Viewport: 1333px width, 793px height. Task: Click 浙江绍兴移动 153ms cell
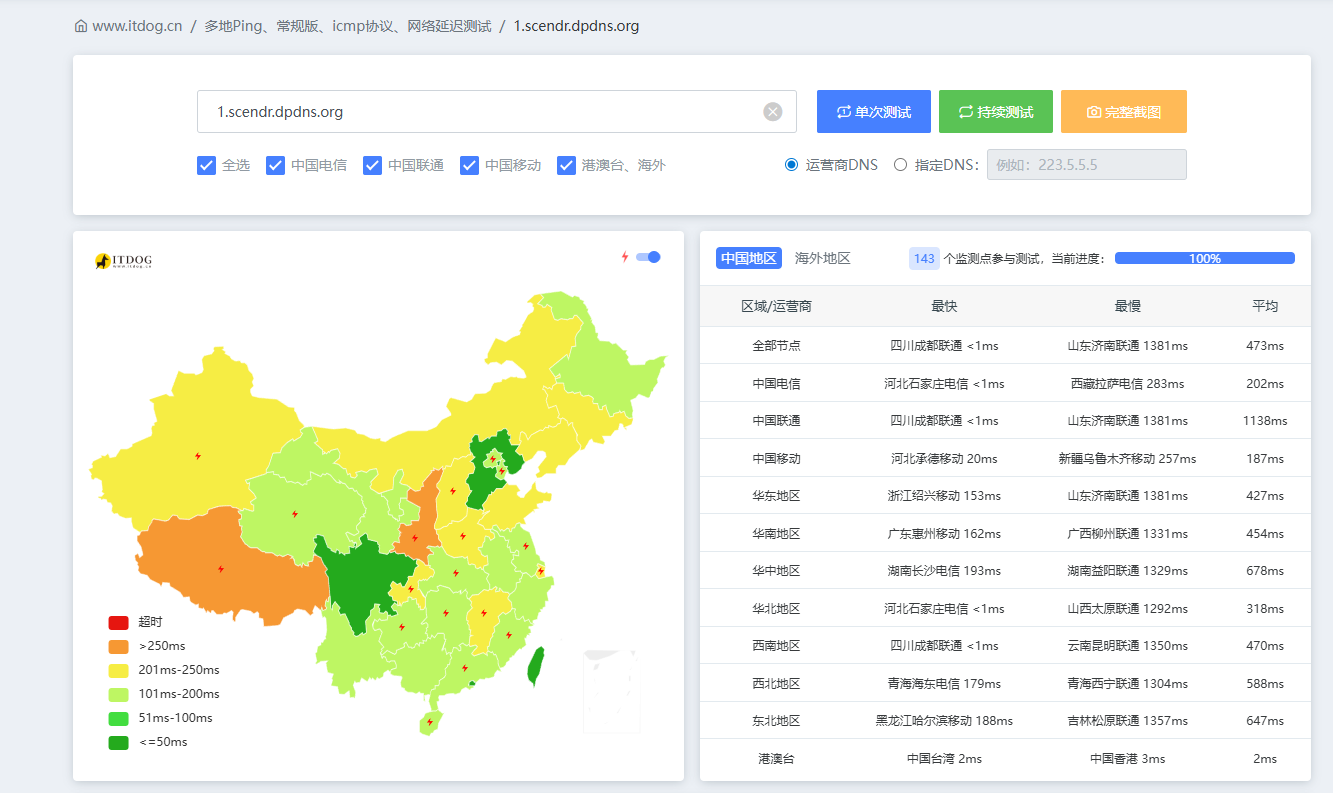coord(944,496)
